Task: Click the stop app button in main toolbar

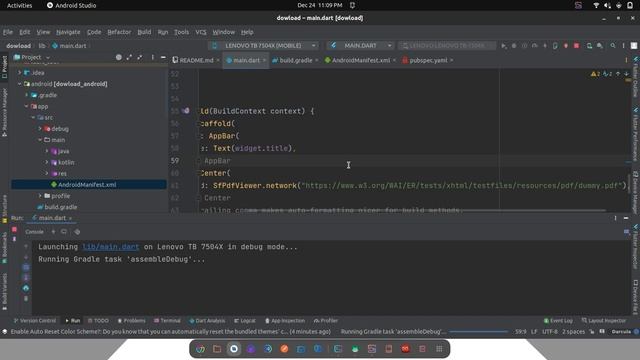Action: [x=576, y=46]
